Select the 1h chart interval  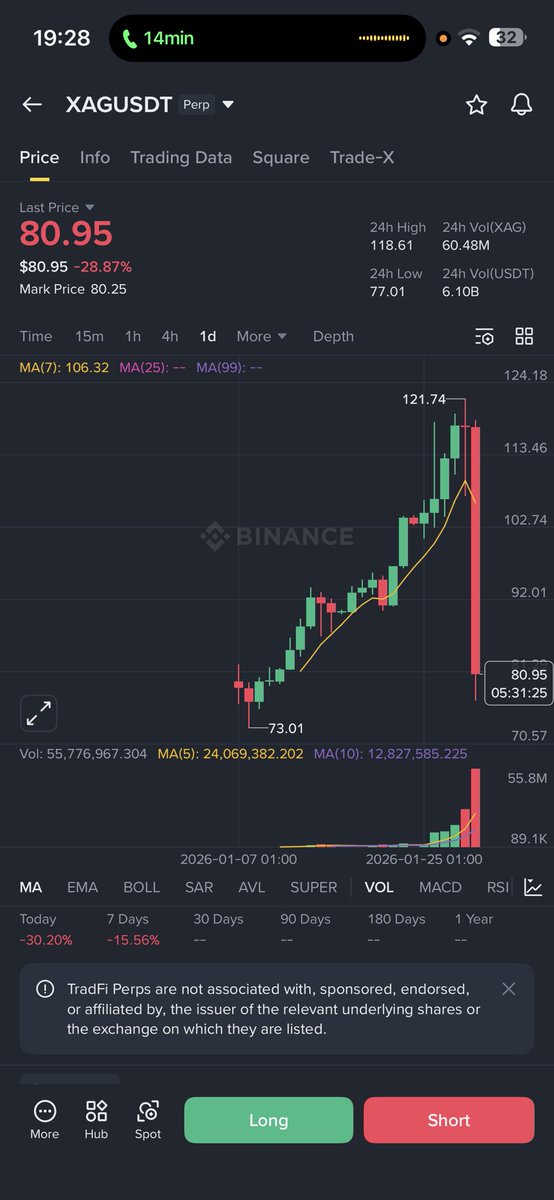click(x=133, y=336)
